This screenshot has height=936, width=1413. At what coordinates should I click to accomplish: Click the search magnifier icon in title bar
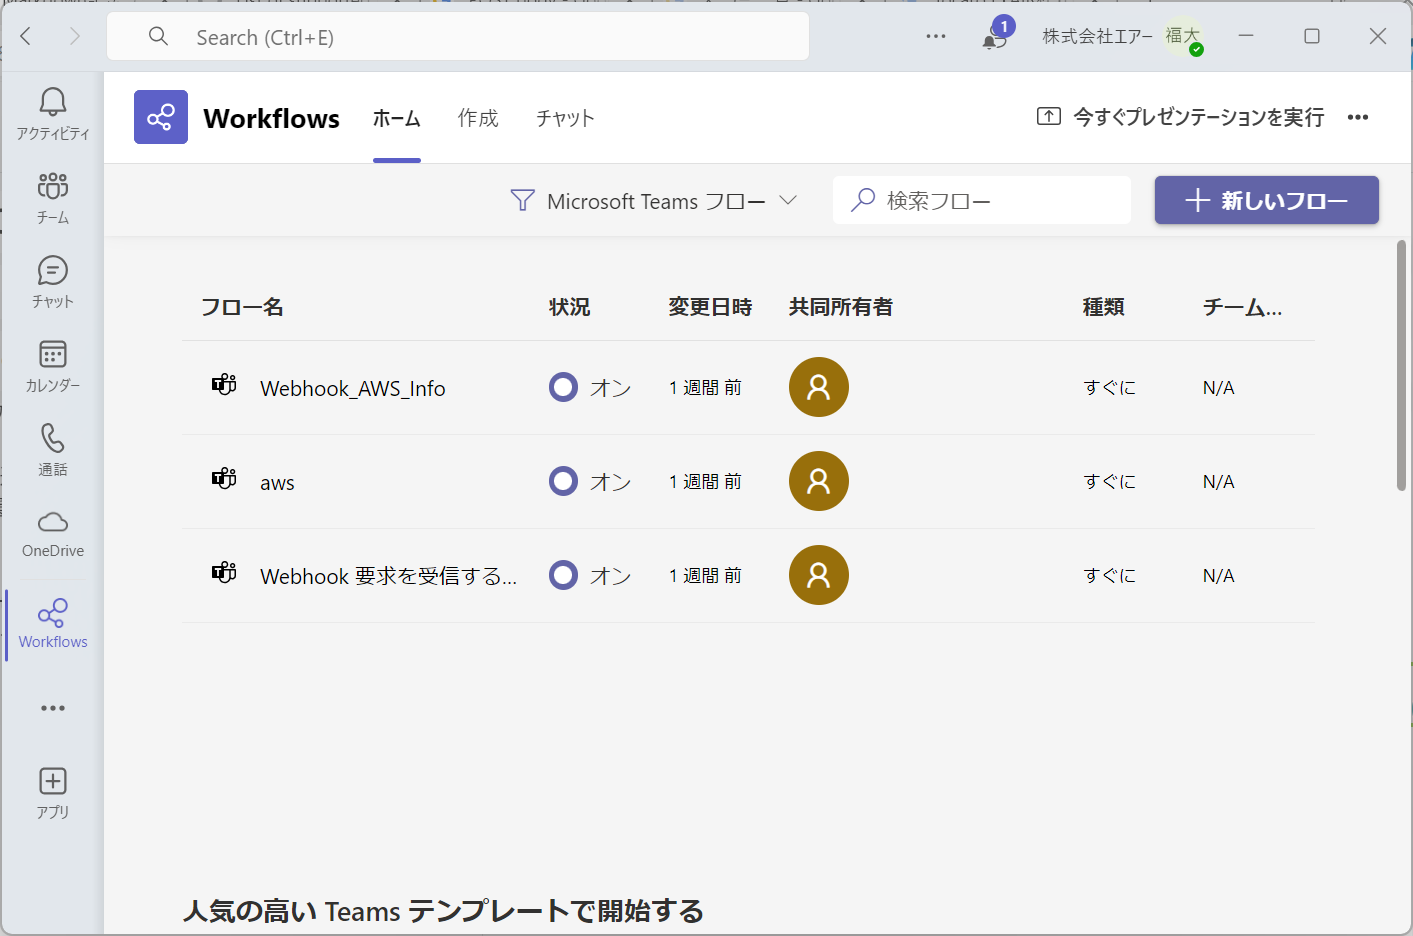[x=158, y=36]
